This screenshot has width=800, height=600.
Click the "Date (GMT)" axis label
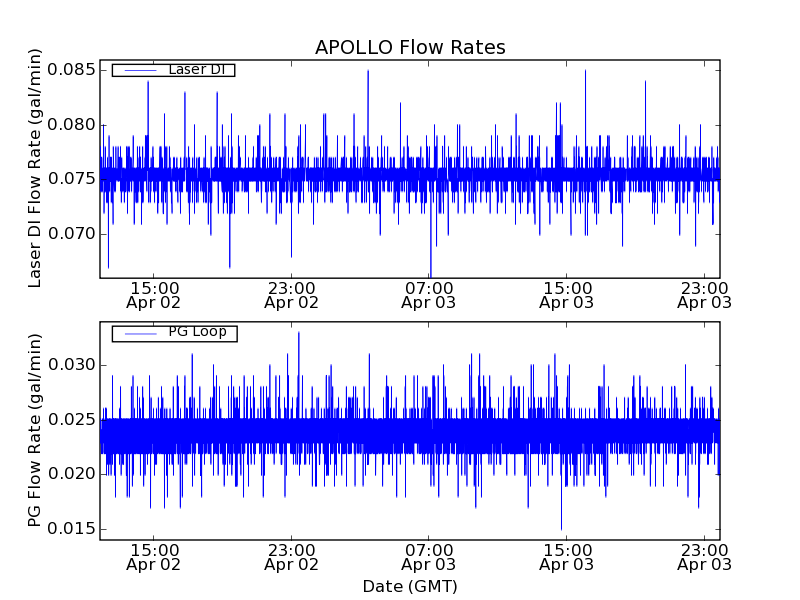click(x=410, y=586)
